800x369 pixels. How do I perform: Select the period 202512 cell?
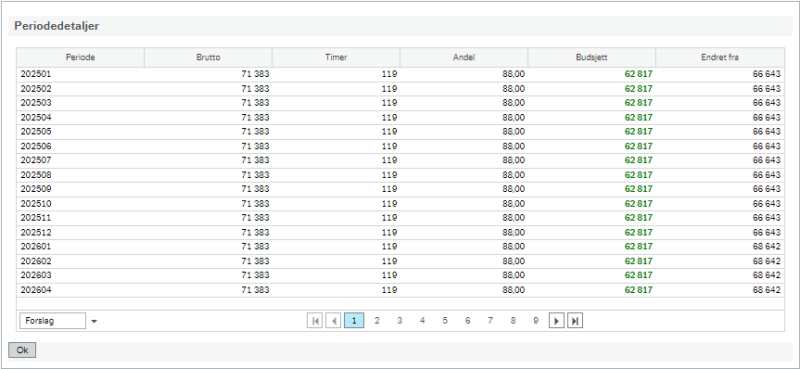pos(81,233)
